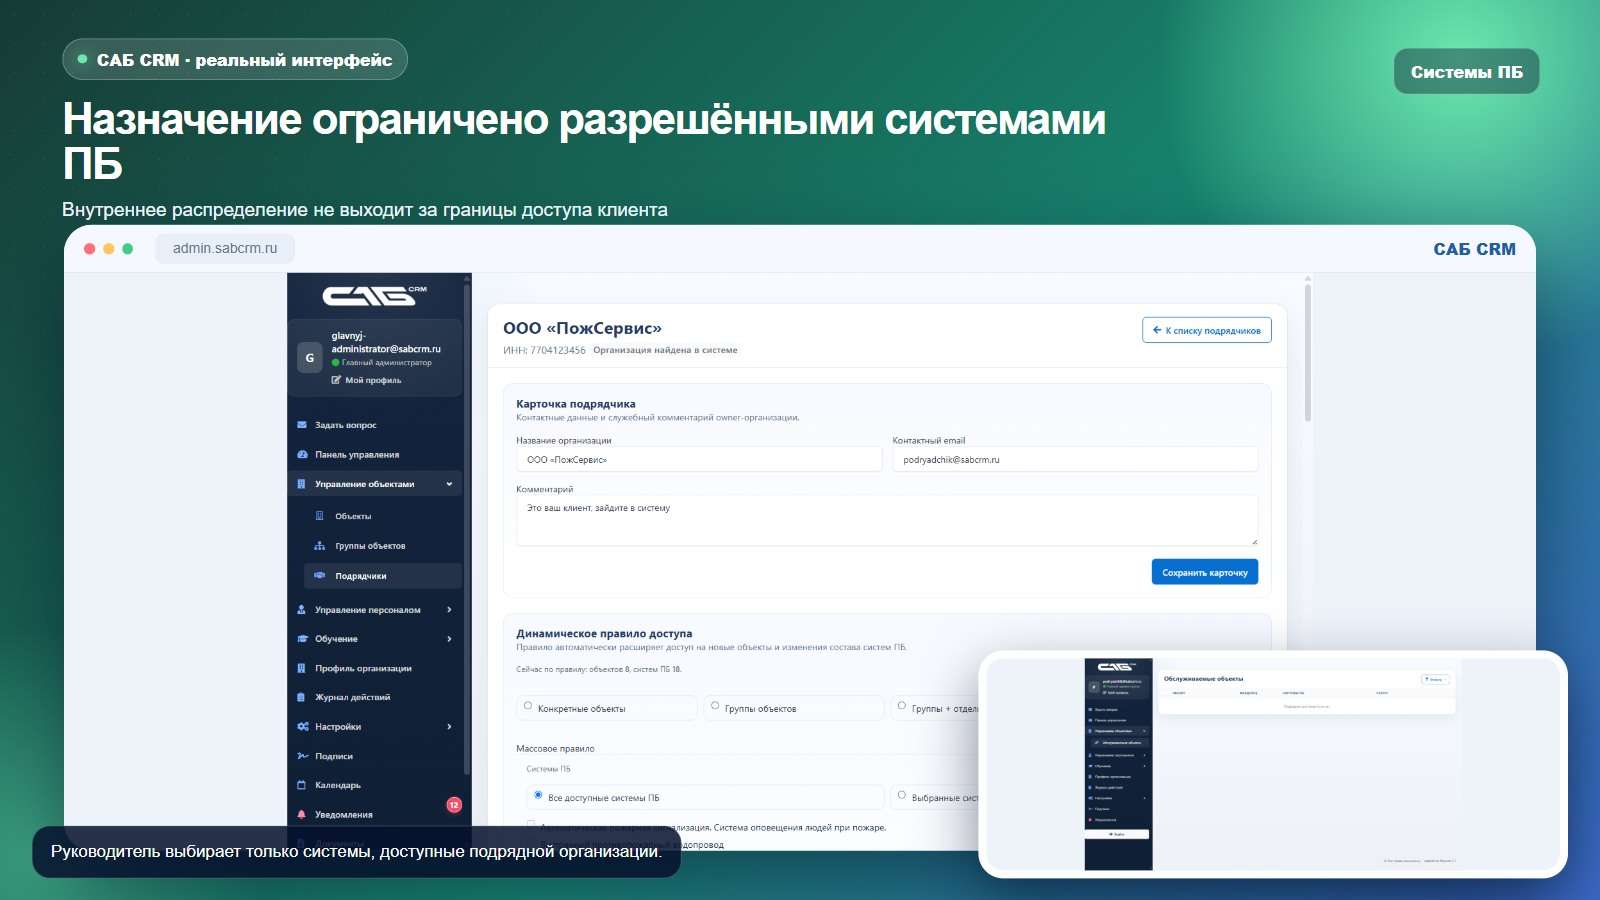Click the dashboard icon of Панель управления
This screenshot has height=900, width=1600.
302,454
